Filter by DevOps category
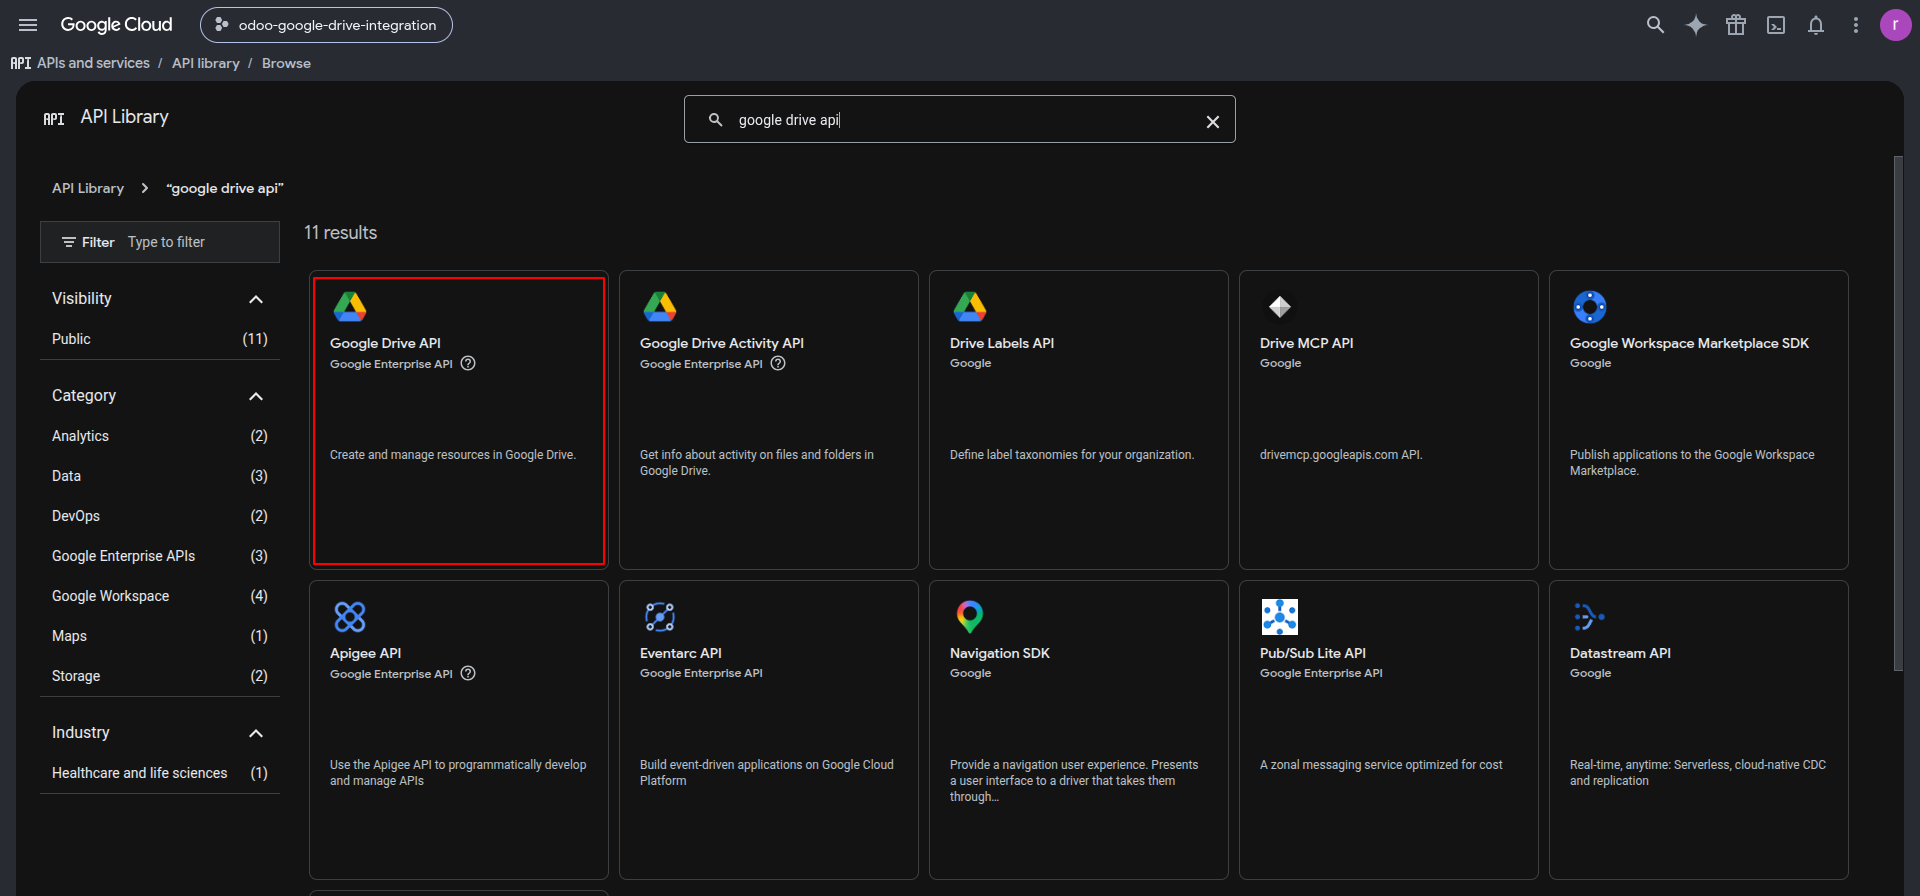Screen dimensions: 1920x896 pyautogui.click(x=160, y=516)
